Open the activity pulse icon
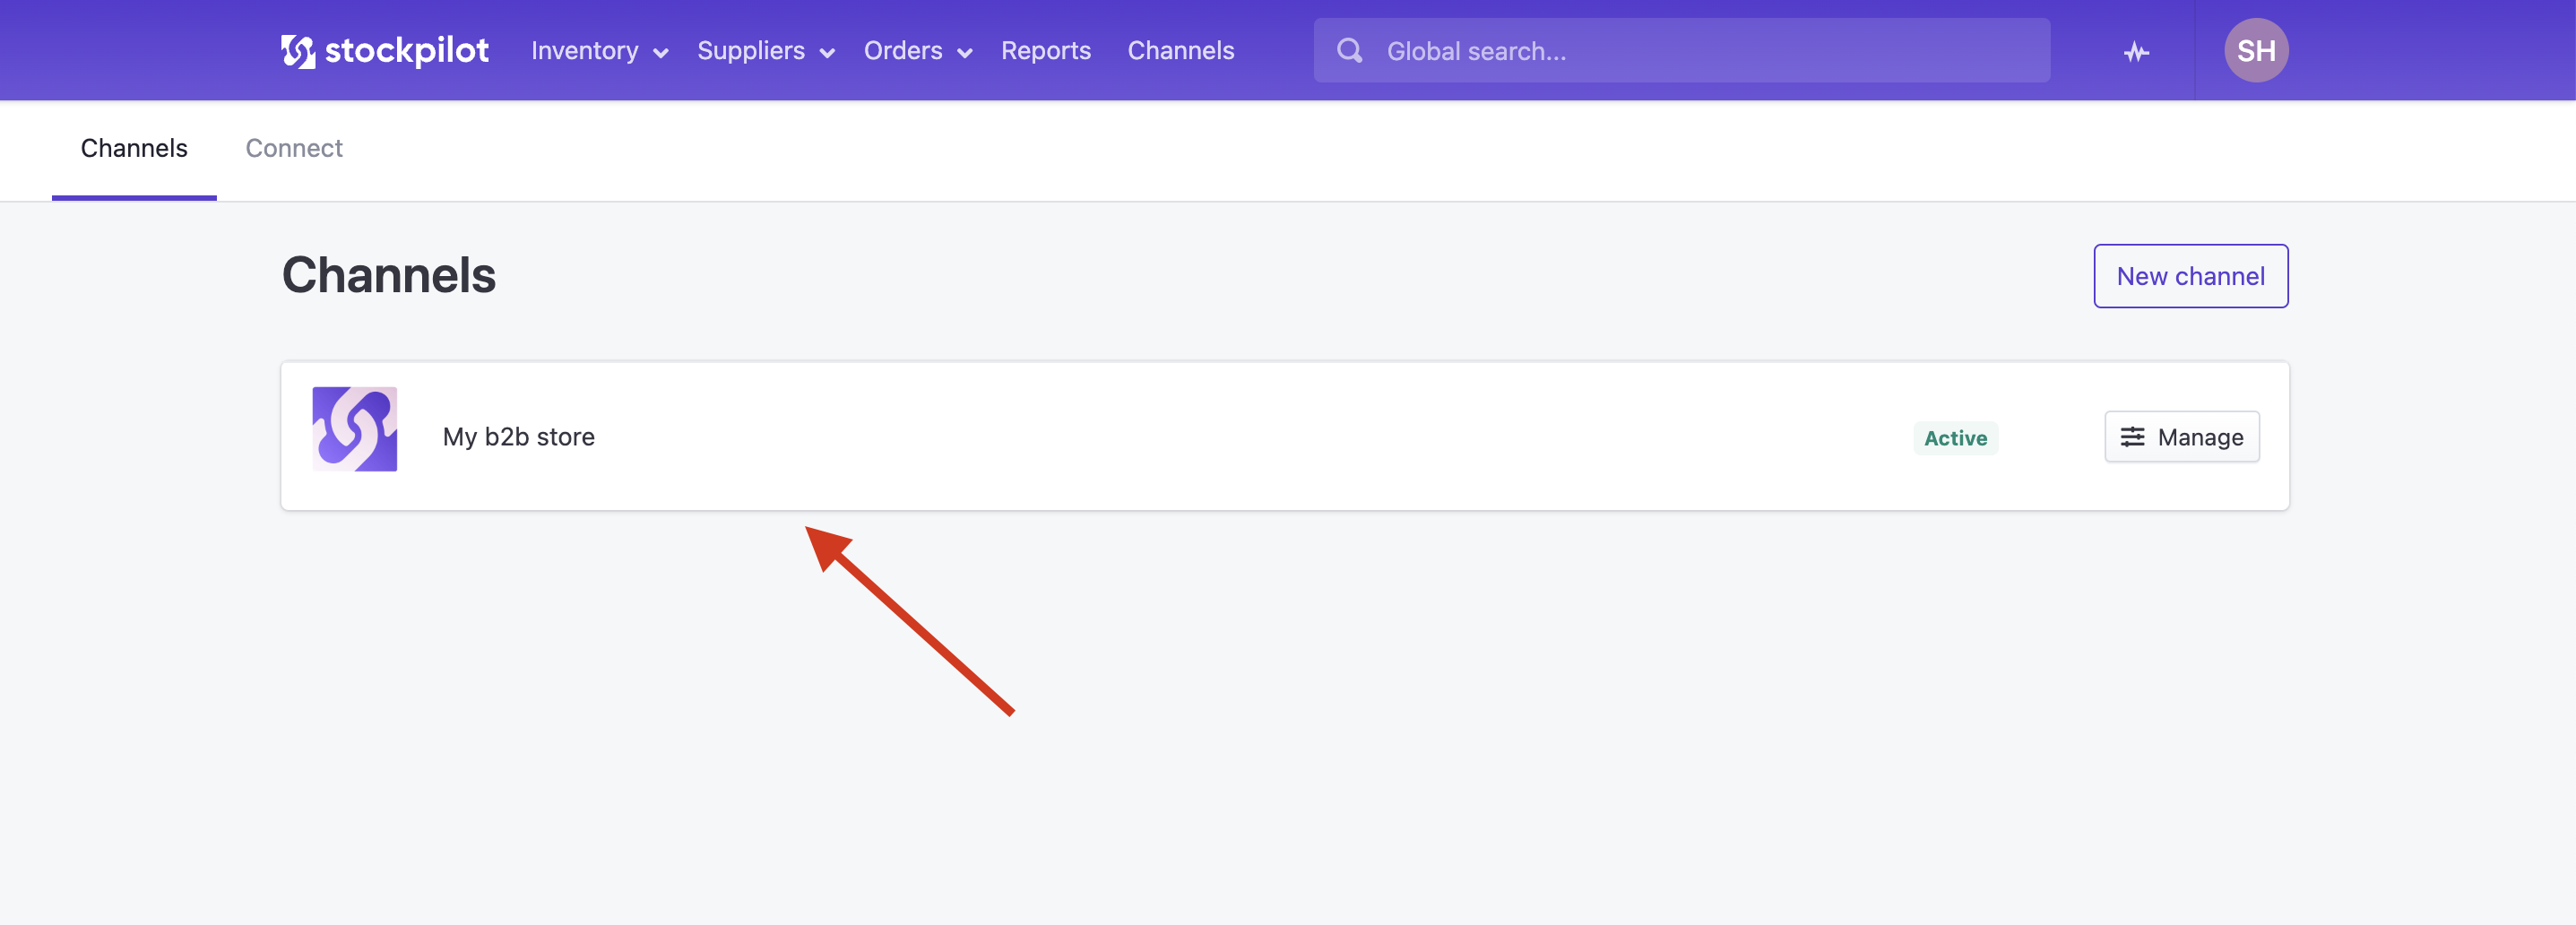 pyautogui.click(x=2136, y=51)
